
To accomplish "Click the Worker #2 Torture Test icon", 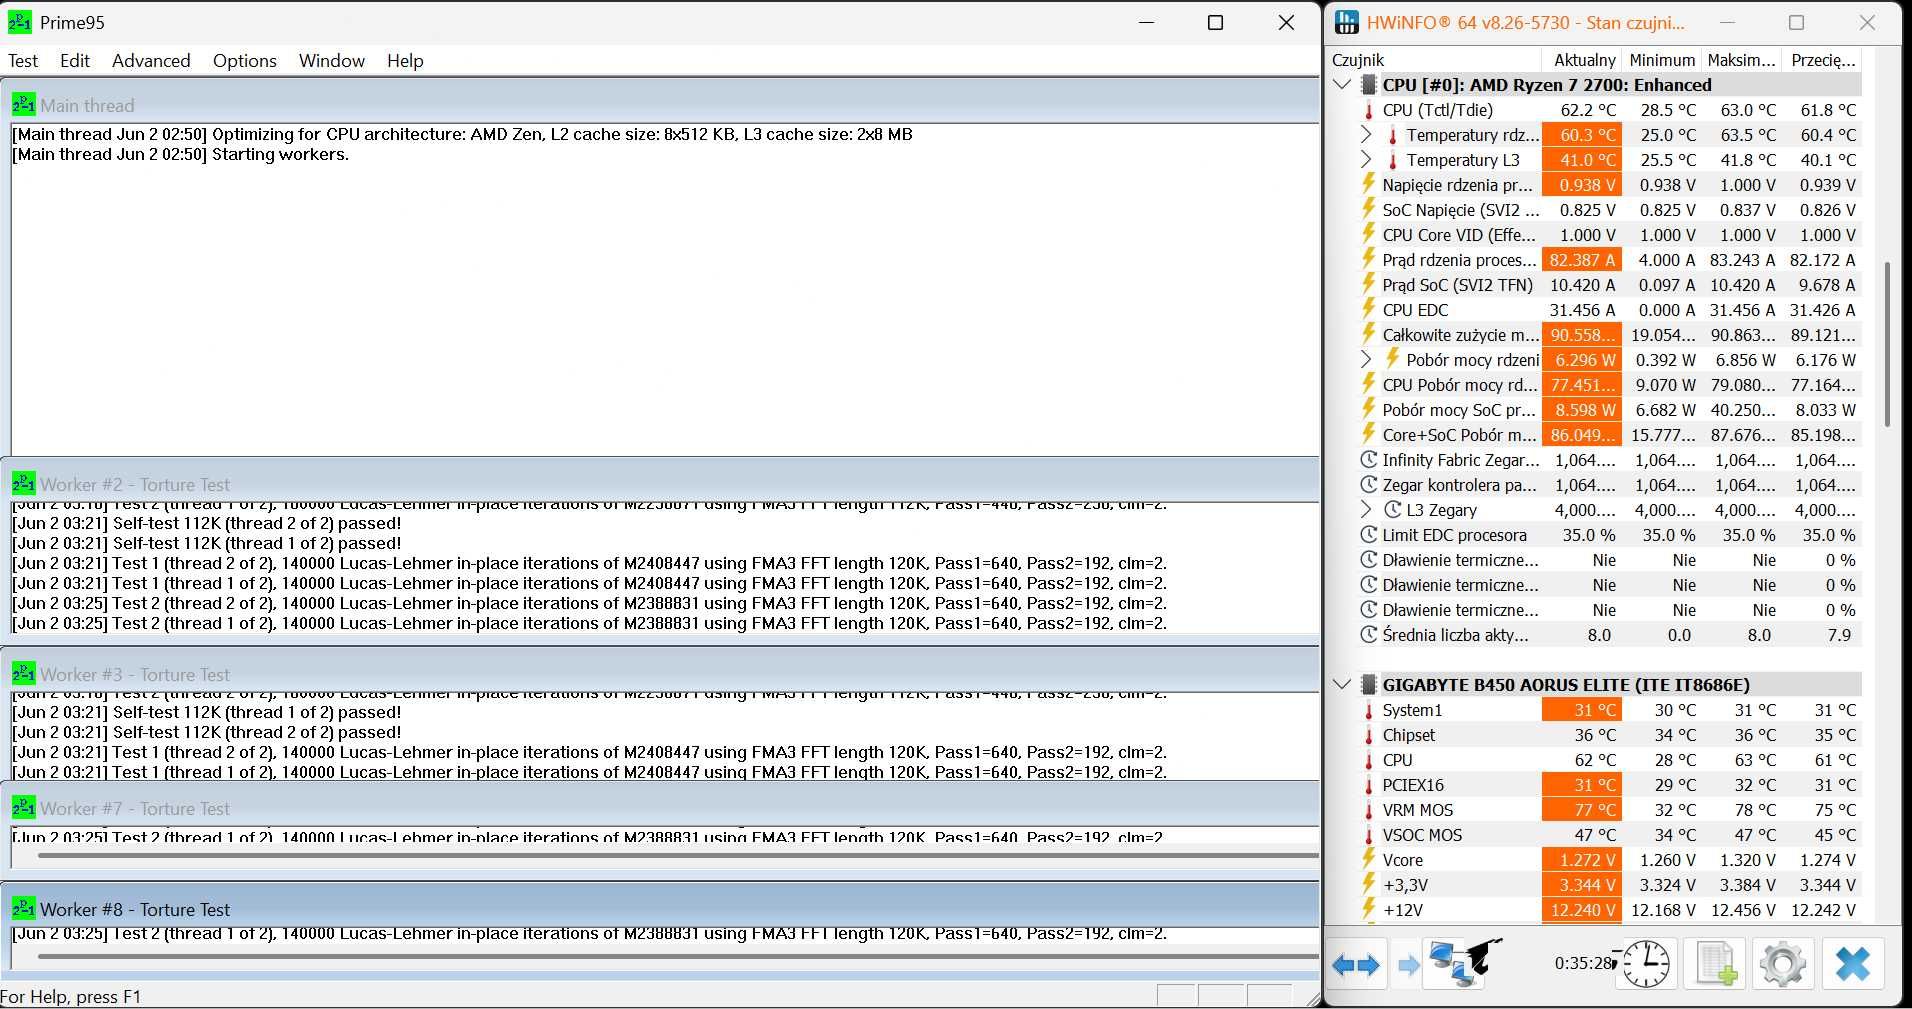I will click(24, 484).
